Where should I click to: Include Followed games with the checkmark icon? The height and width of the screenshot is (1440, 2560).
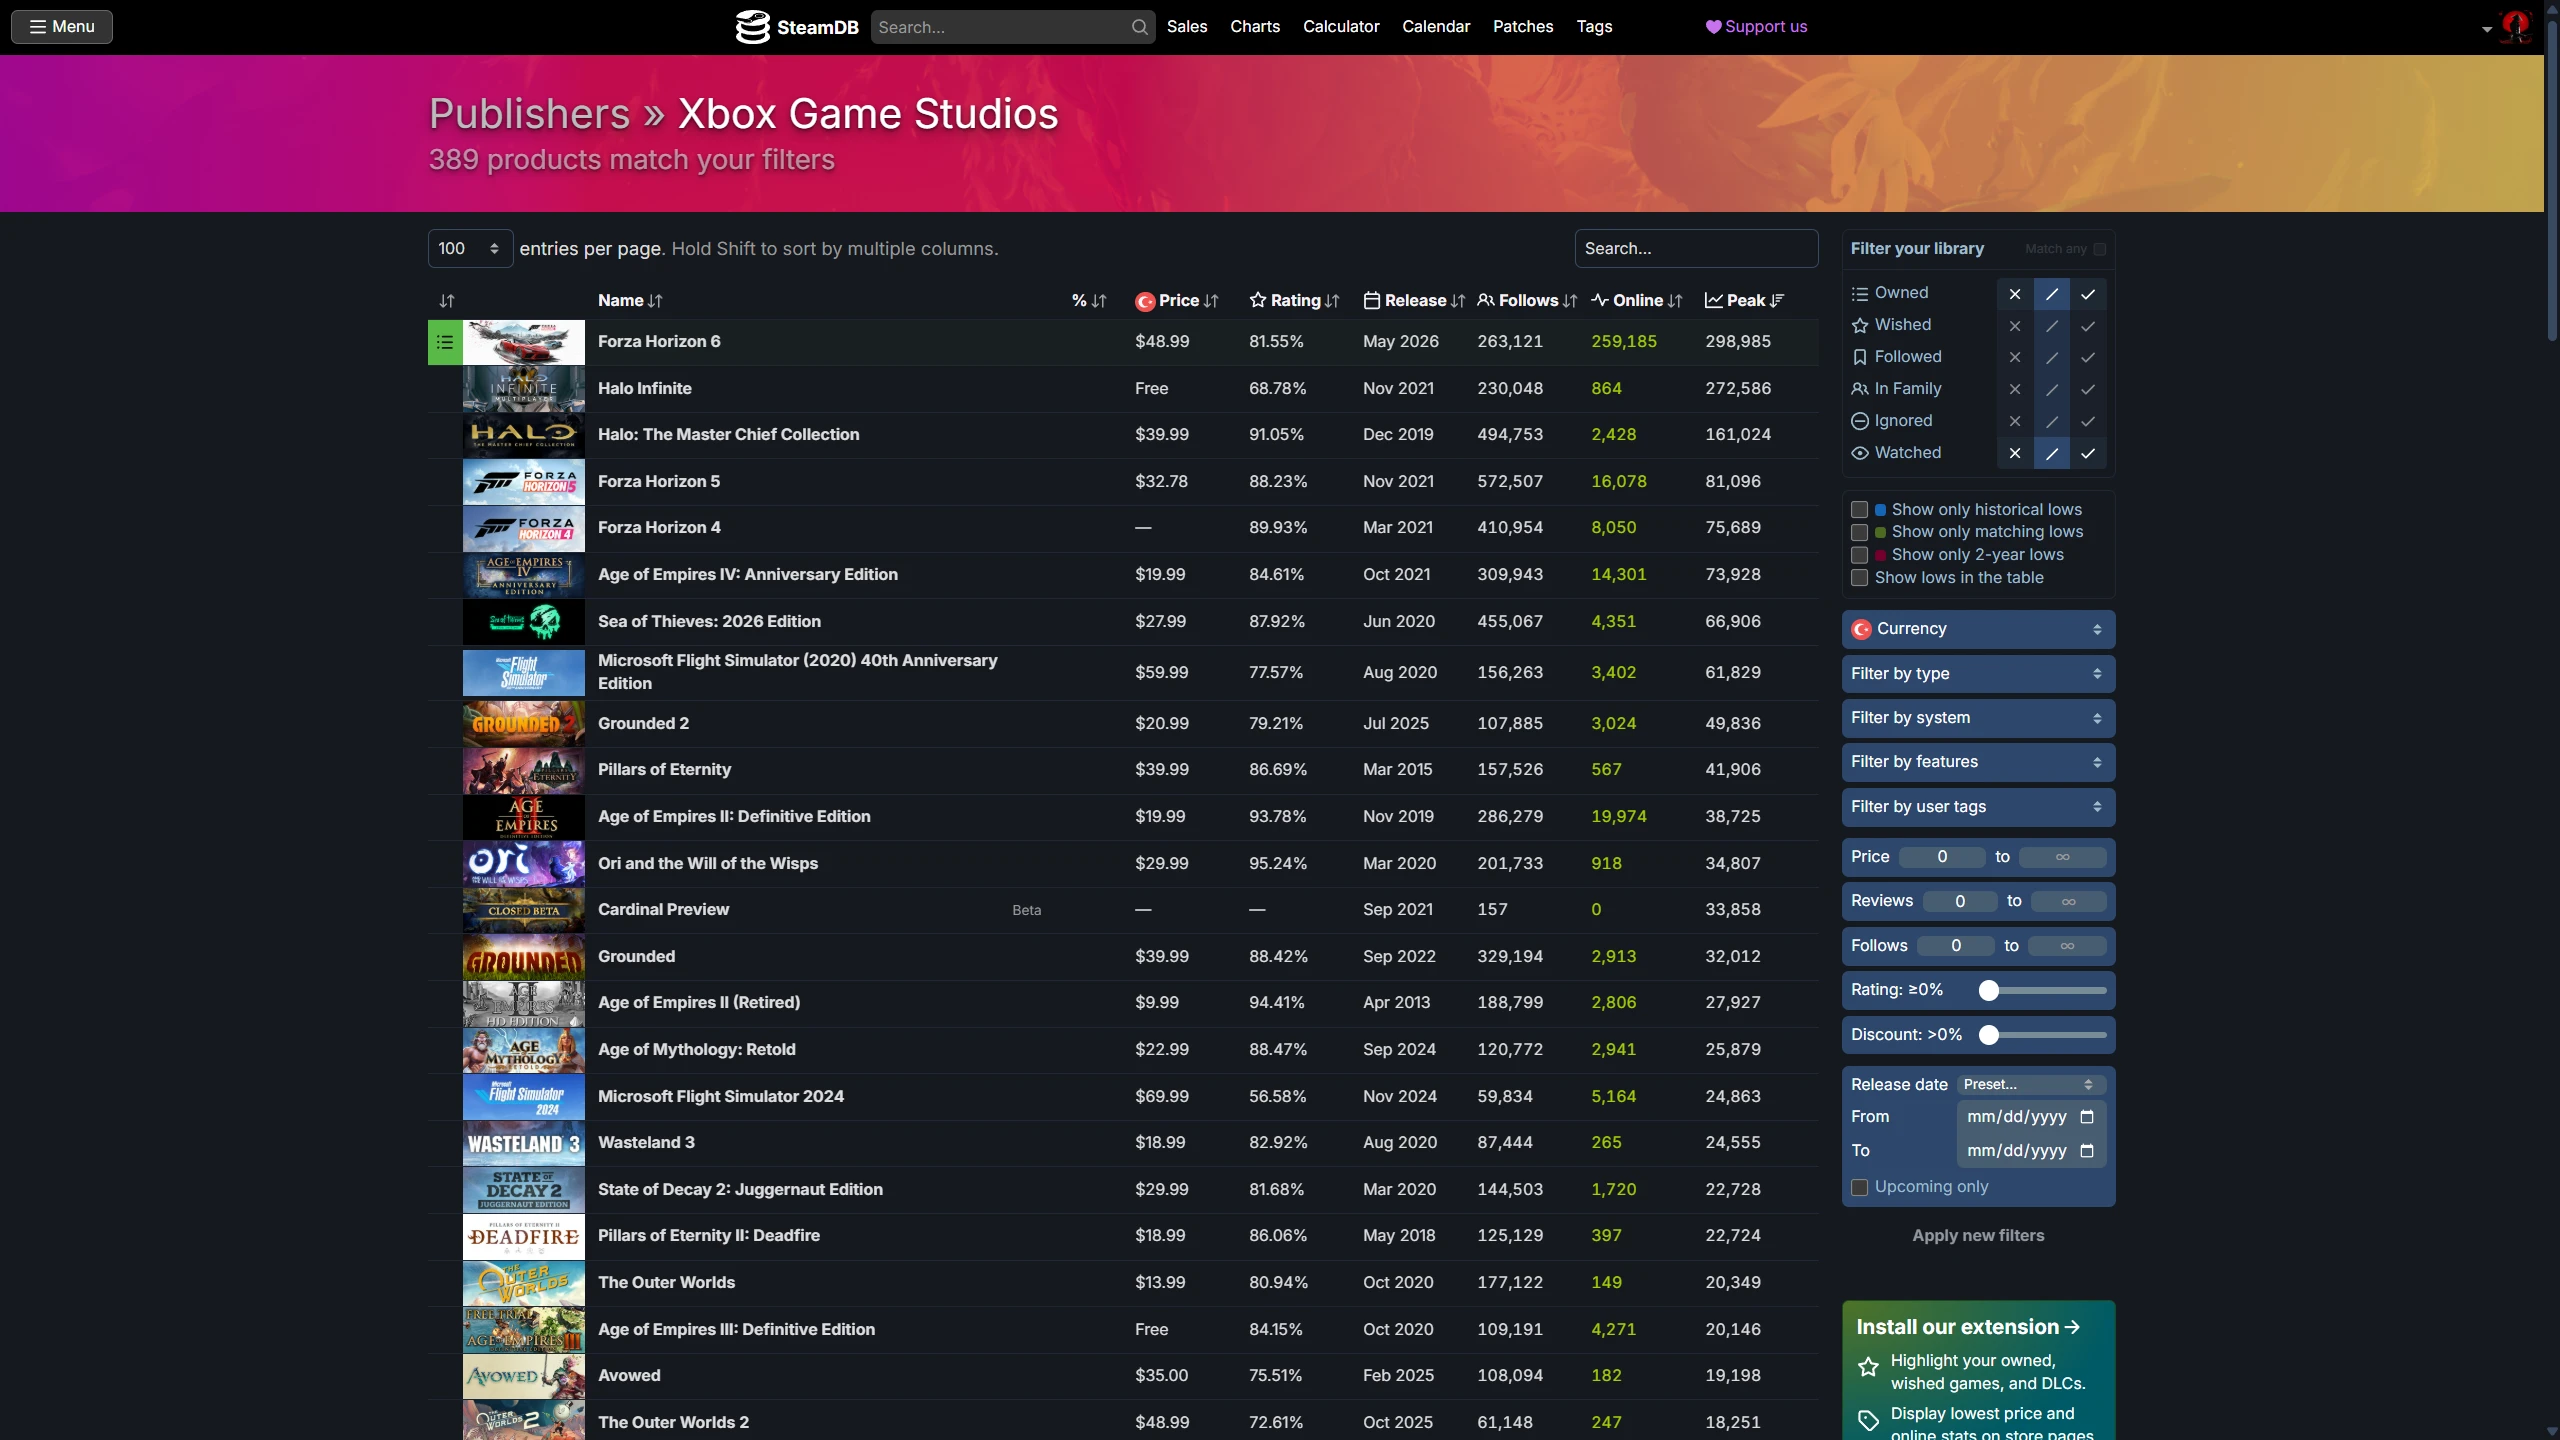coord(2088,358)
